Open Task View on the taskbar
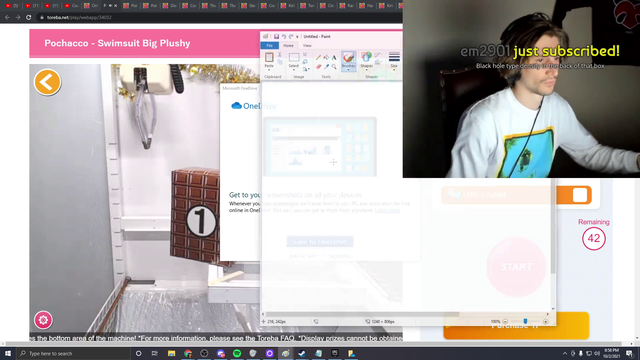 [155, 353]
